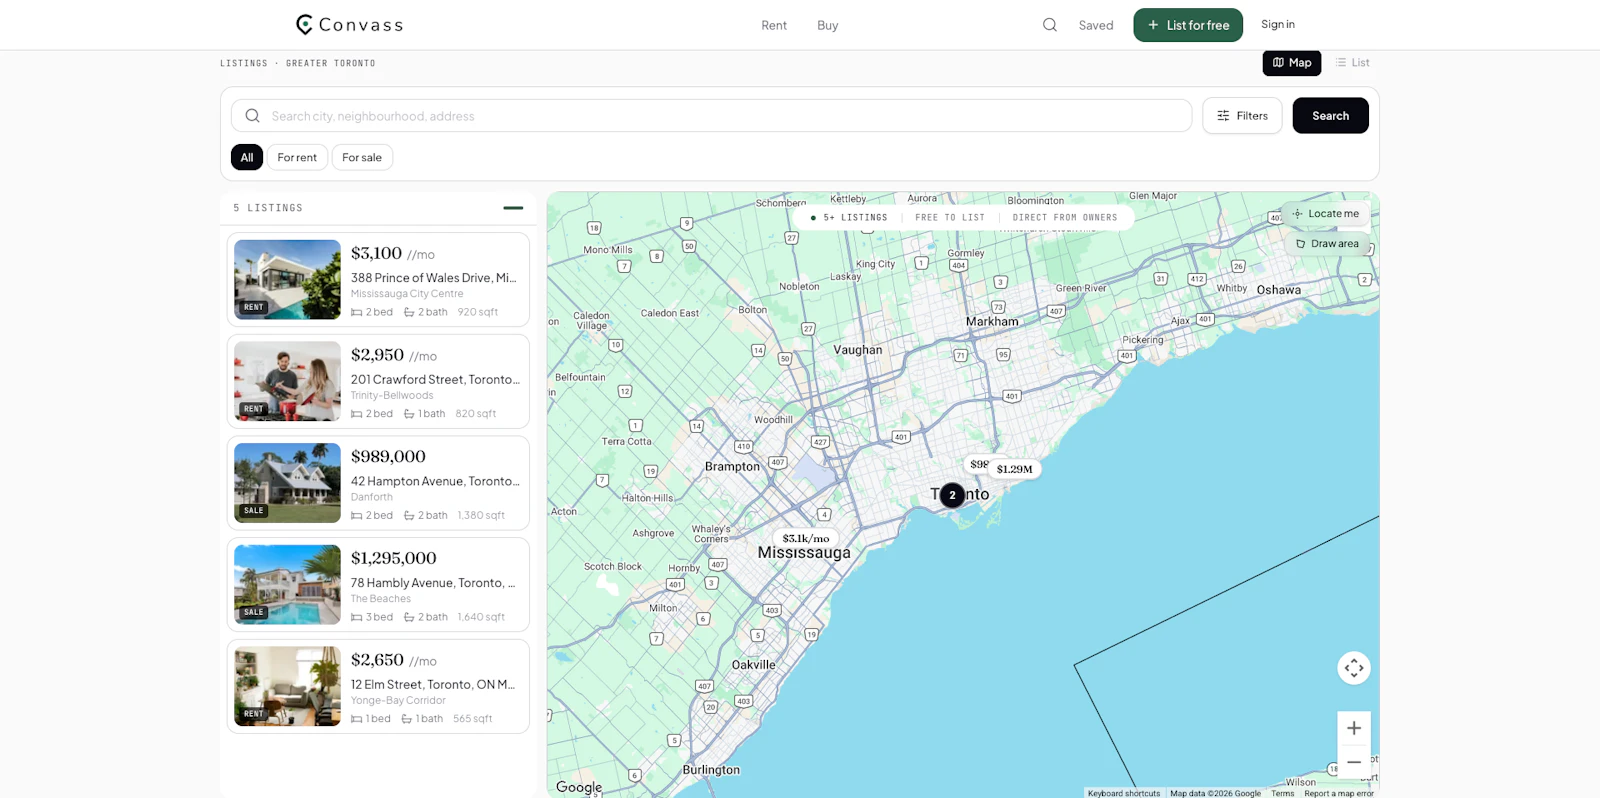Click the Draw area map button

[1328, 244]
